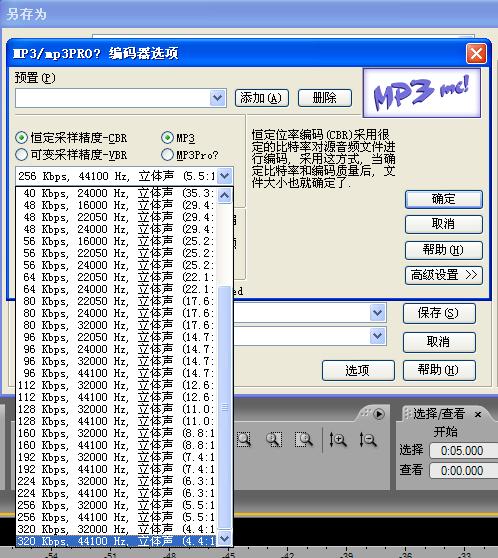The height and width of the screenshot is (558, 498).
Task: Click the MP3 mc! logo image
Action: 421,93
